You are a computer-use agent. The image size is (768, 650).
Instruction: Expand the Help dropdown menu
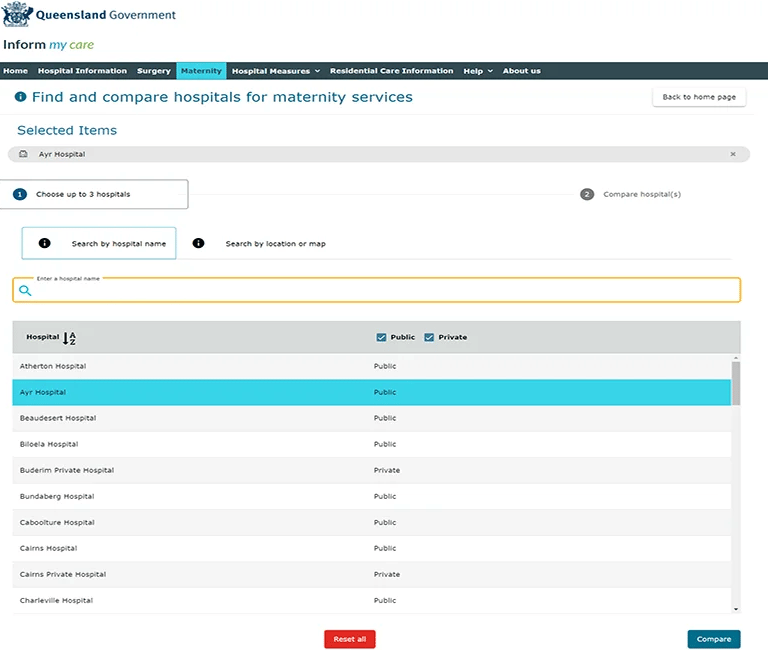point(478,71)
